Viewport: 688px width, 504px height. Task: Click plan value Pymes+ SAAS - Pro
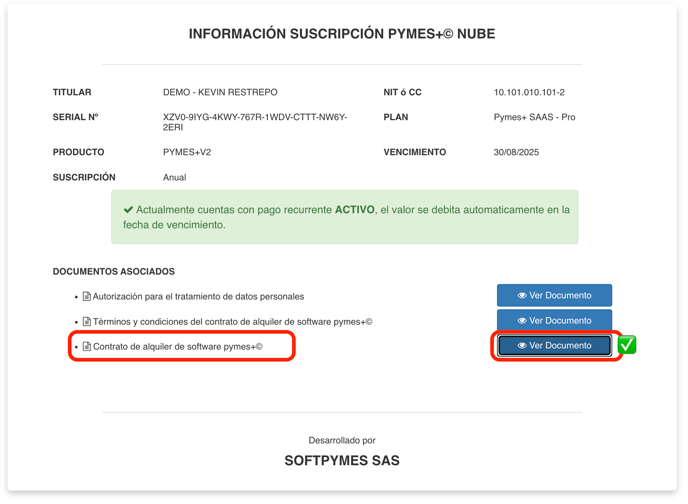tap(534, 117)
